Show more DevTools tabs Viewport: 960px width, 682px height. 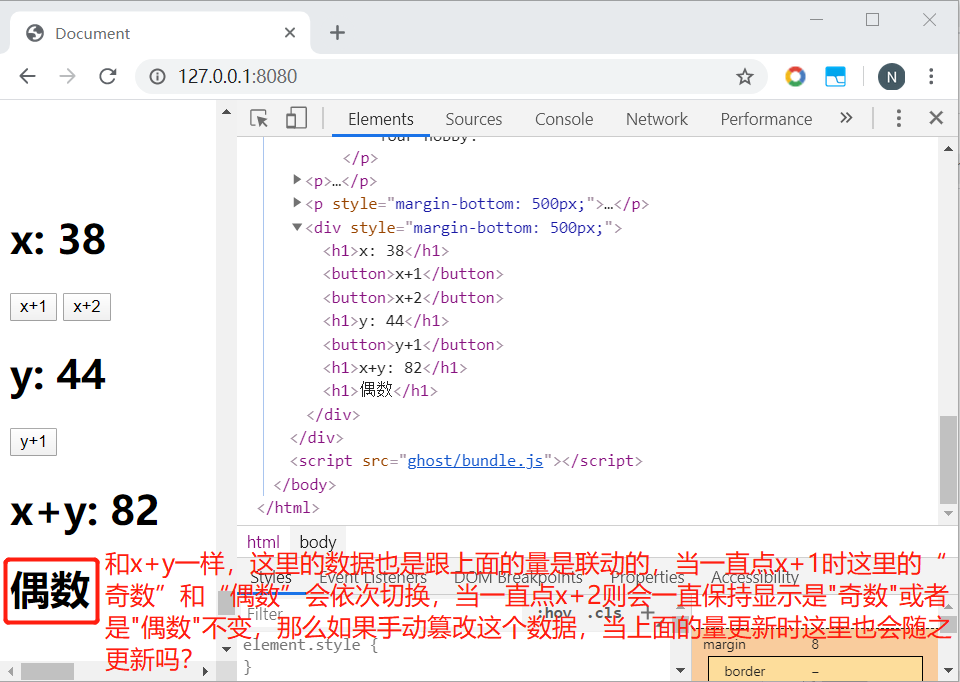pyautogui.click(x=846, y=118)
